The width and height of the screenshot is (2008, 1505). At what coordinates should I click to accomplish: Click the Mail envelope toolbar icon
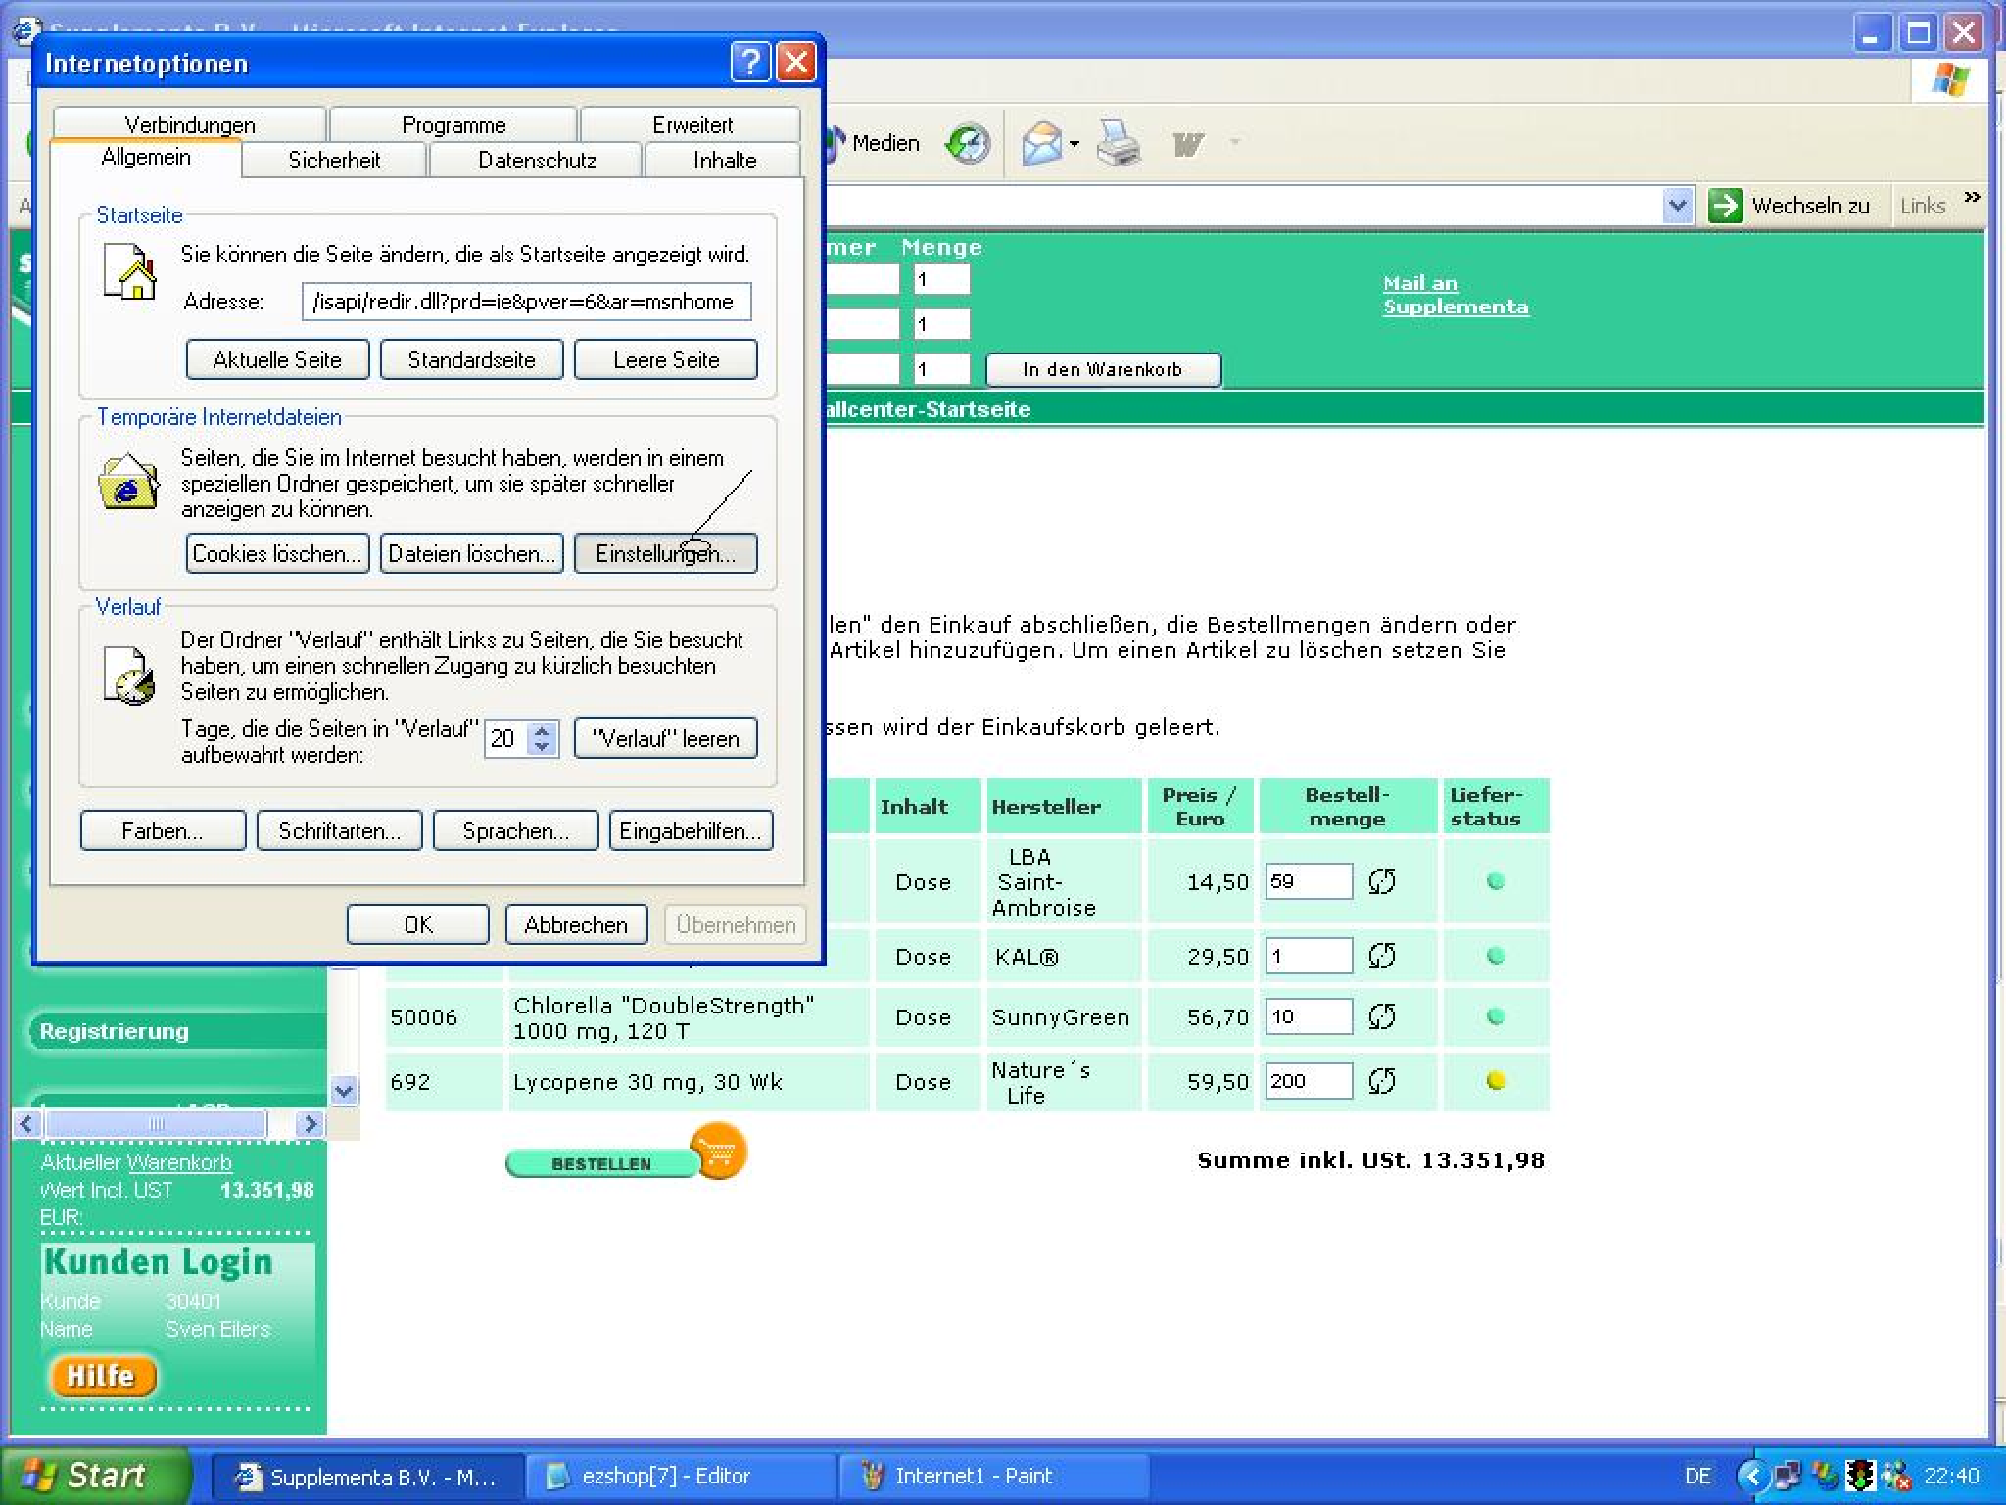pos(1040,145)
